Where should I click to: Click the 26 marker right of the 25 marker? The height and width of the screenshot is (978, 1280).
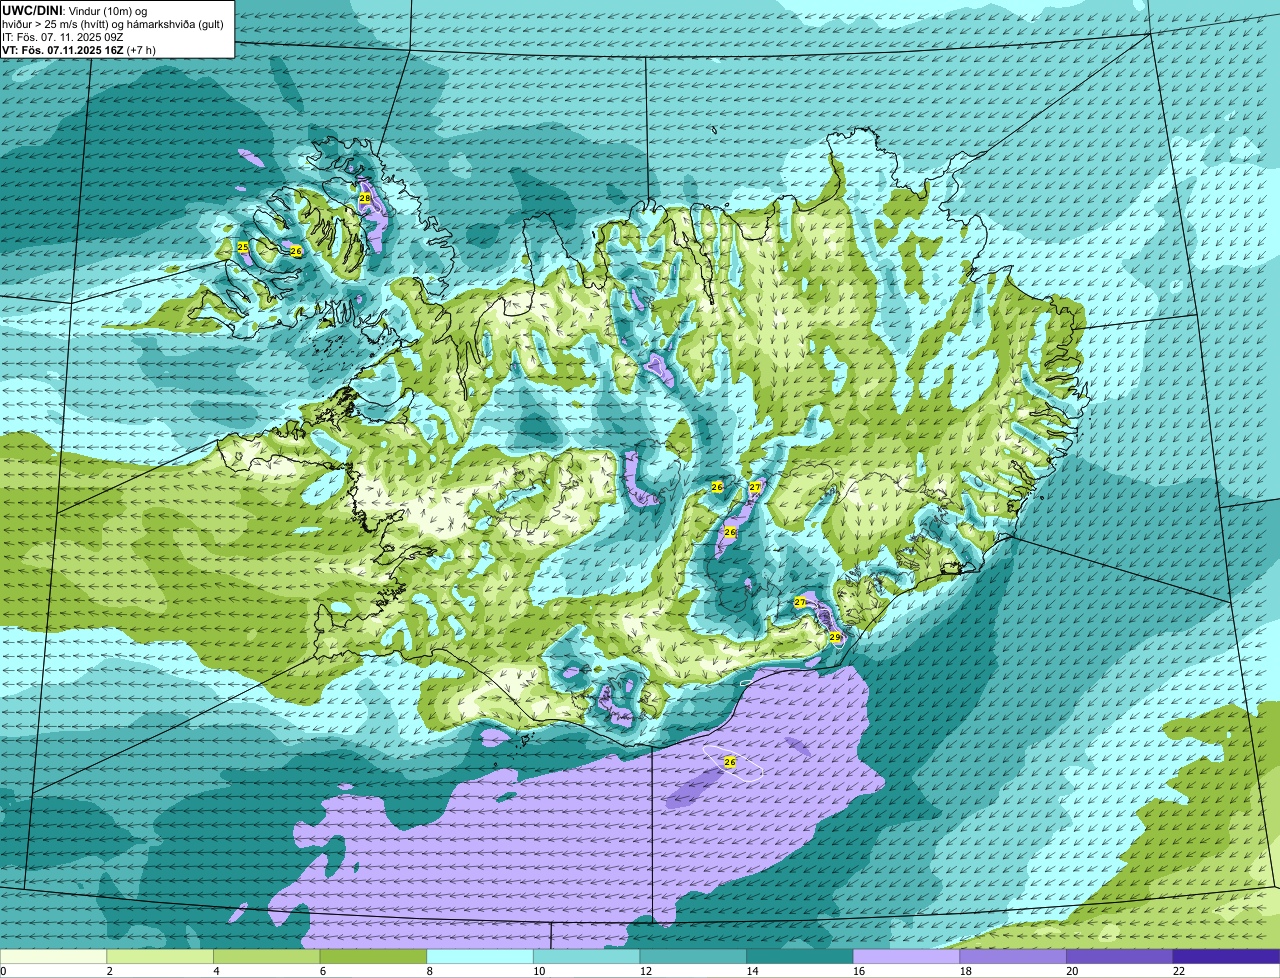coord(296,250)
